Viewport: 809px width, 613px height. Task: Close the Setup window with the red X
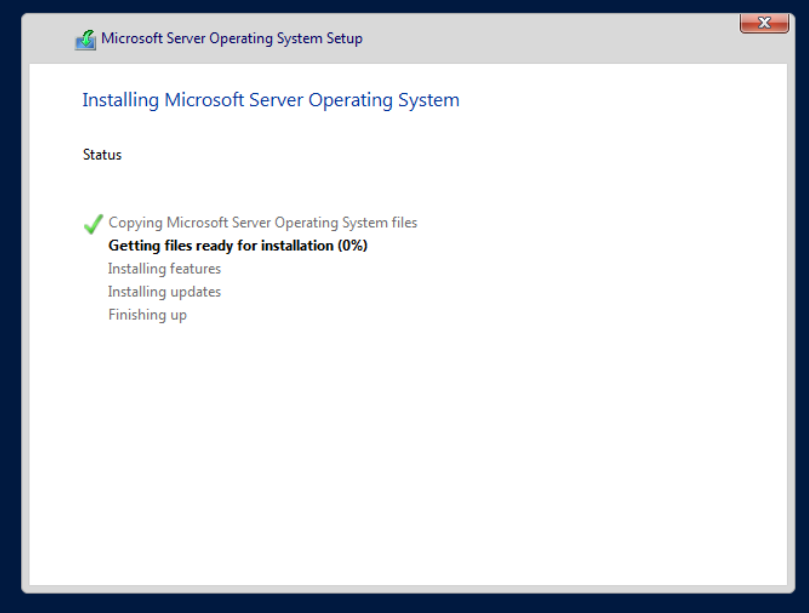[764, 23]
